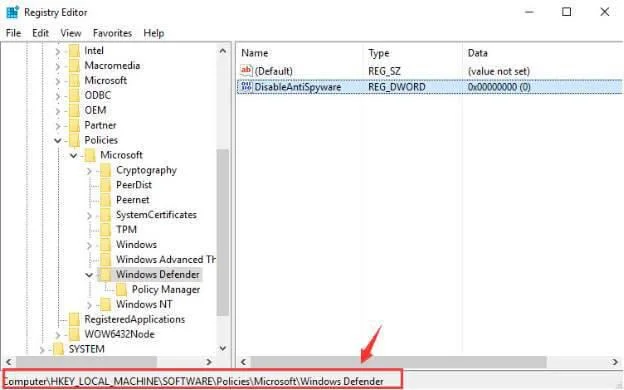Maximize the Registry Editor window

(x=566, y=12)
